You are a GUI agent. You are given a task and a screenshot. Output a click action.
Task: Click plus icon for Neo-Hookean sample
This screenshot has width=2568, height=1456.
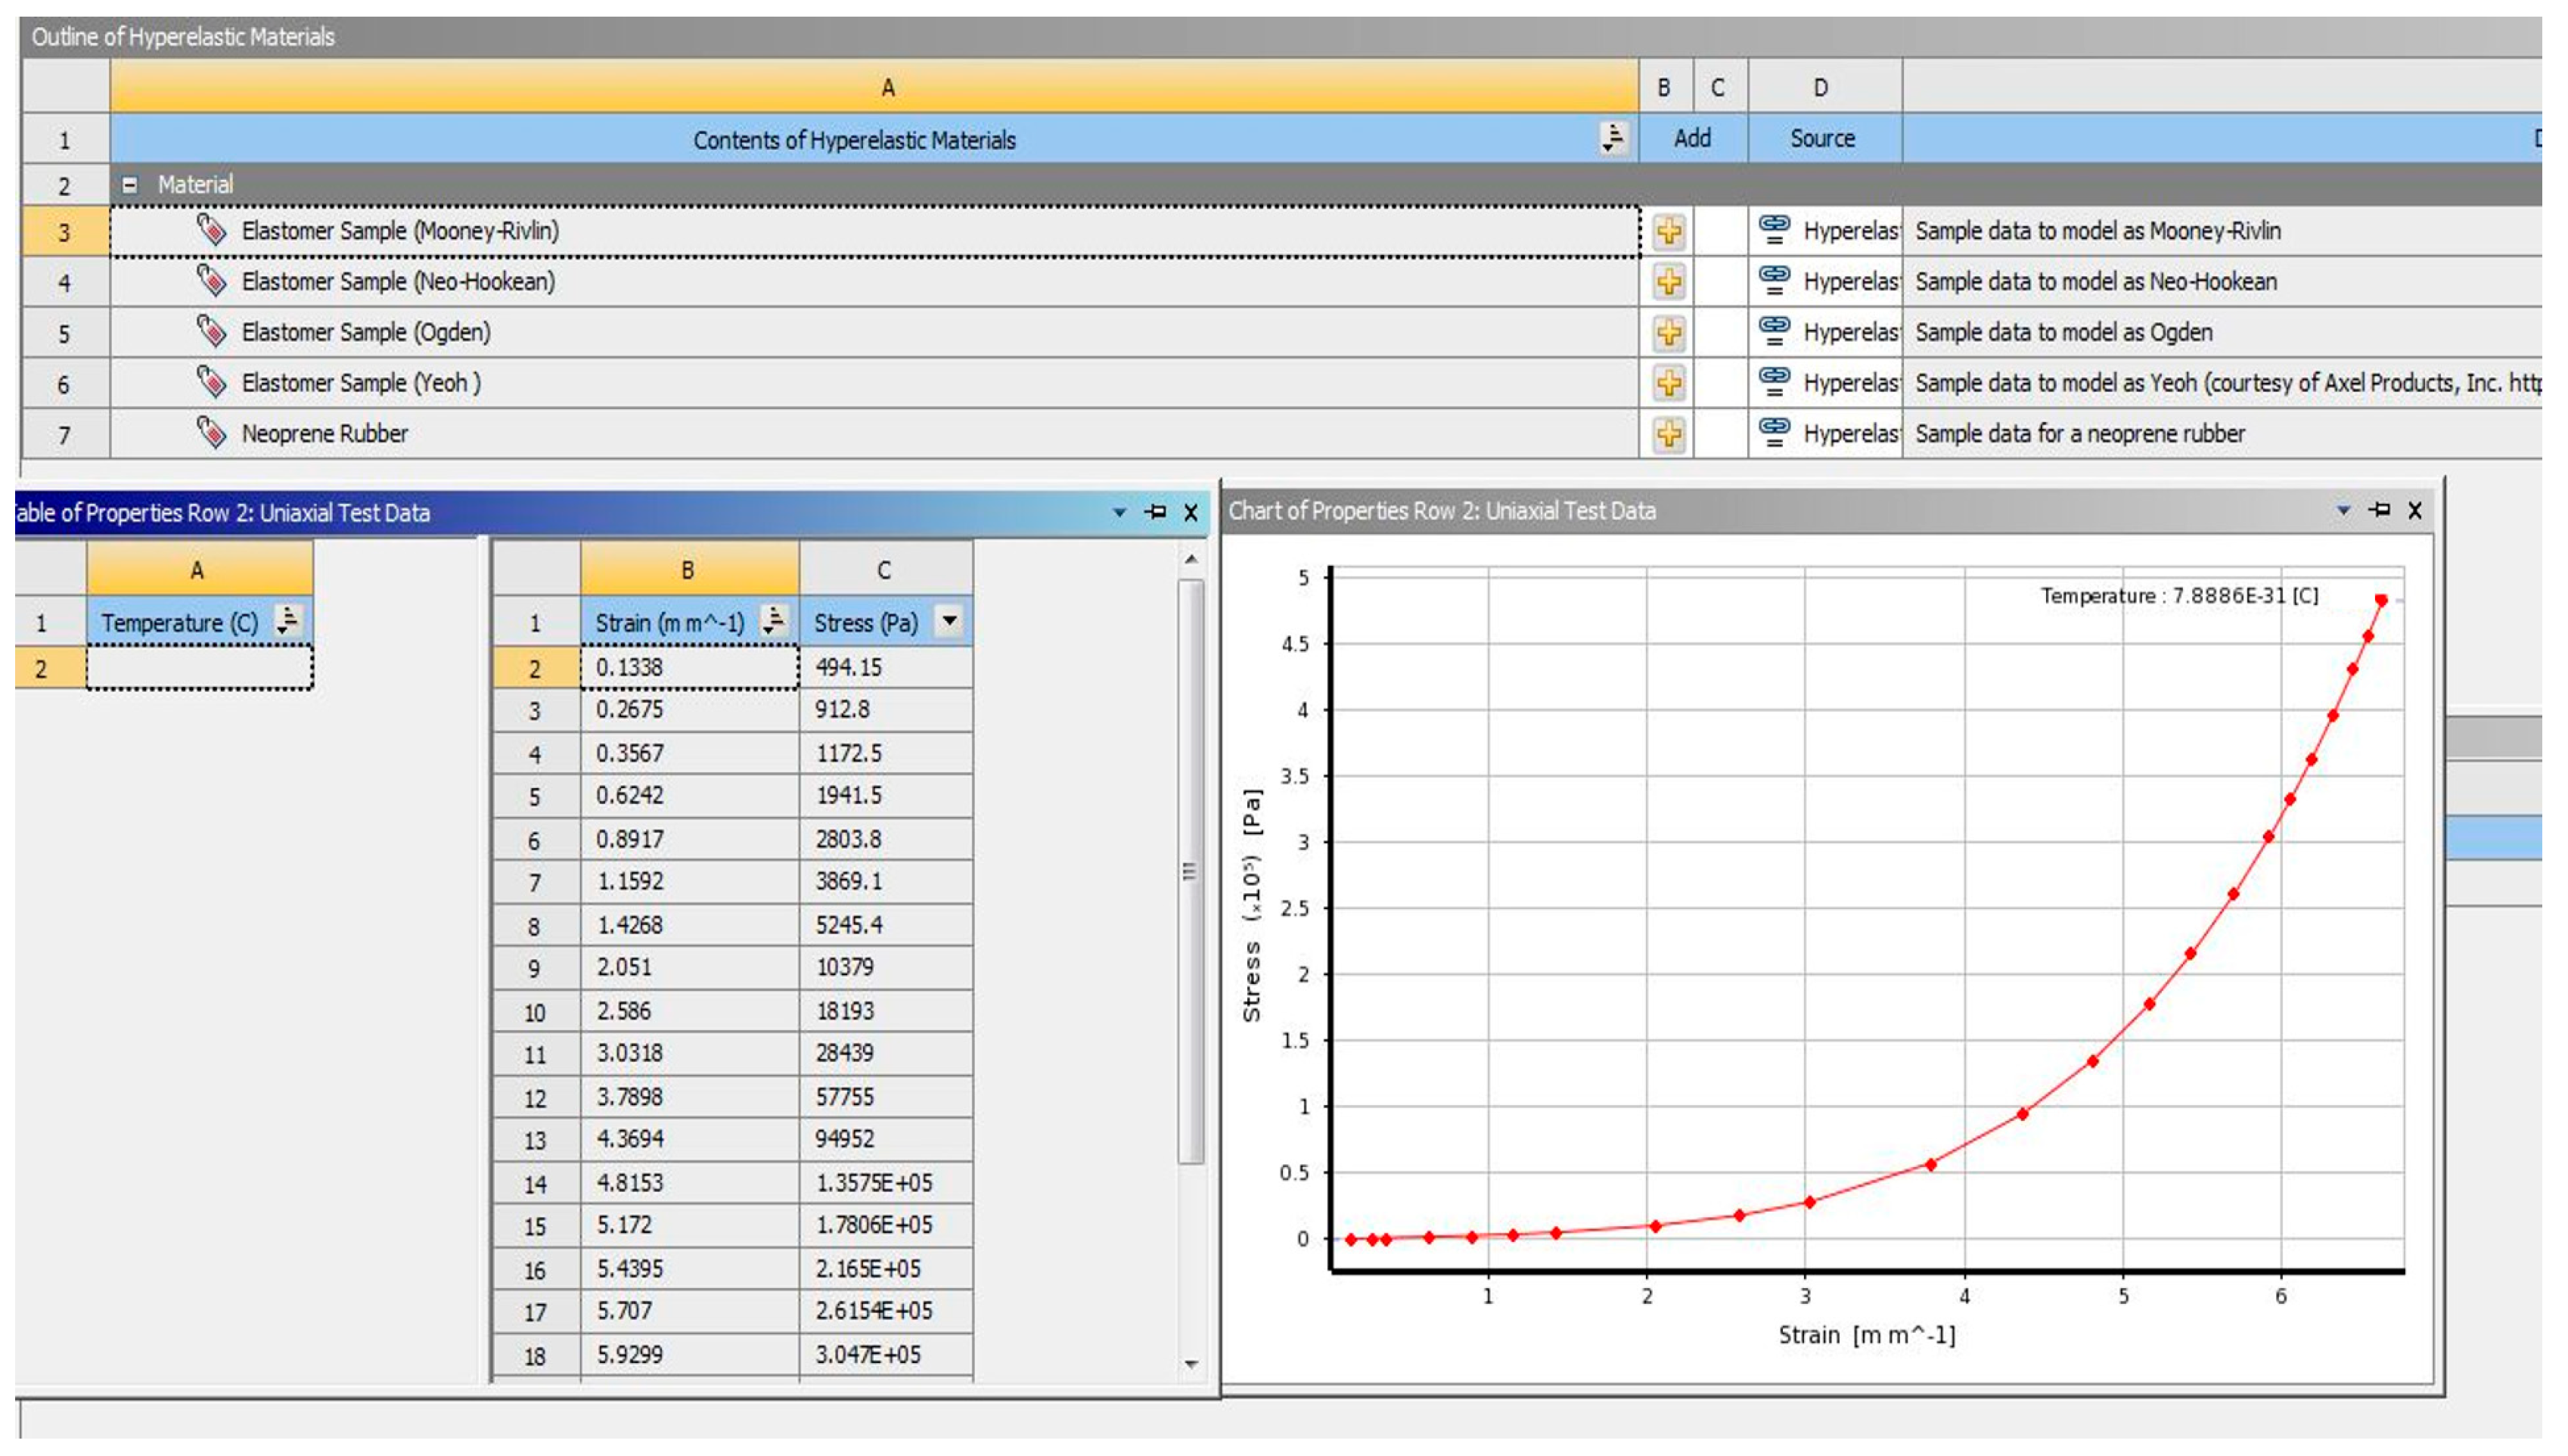click(1668, 282)
